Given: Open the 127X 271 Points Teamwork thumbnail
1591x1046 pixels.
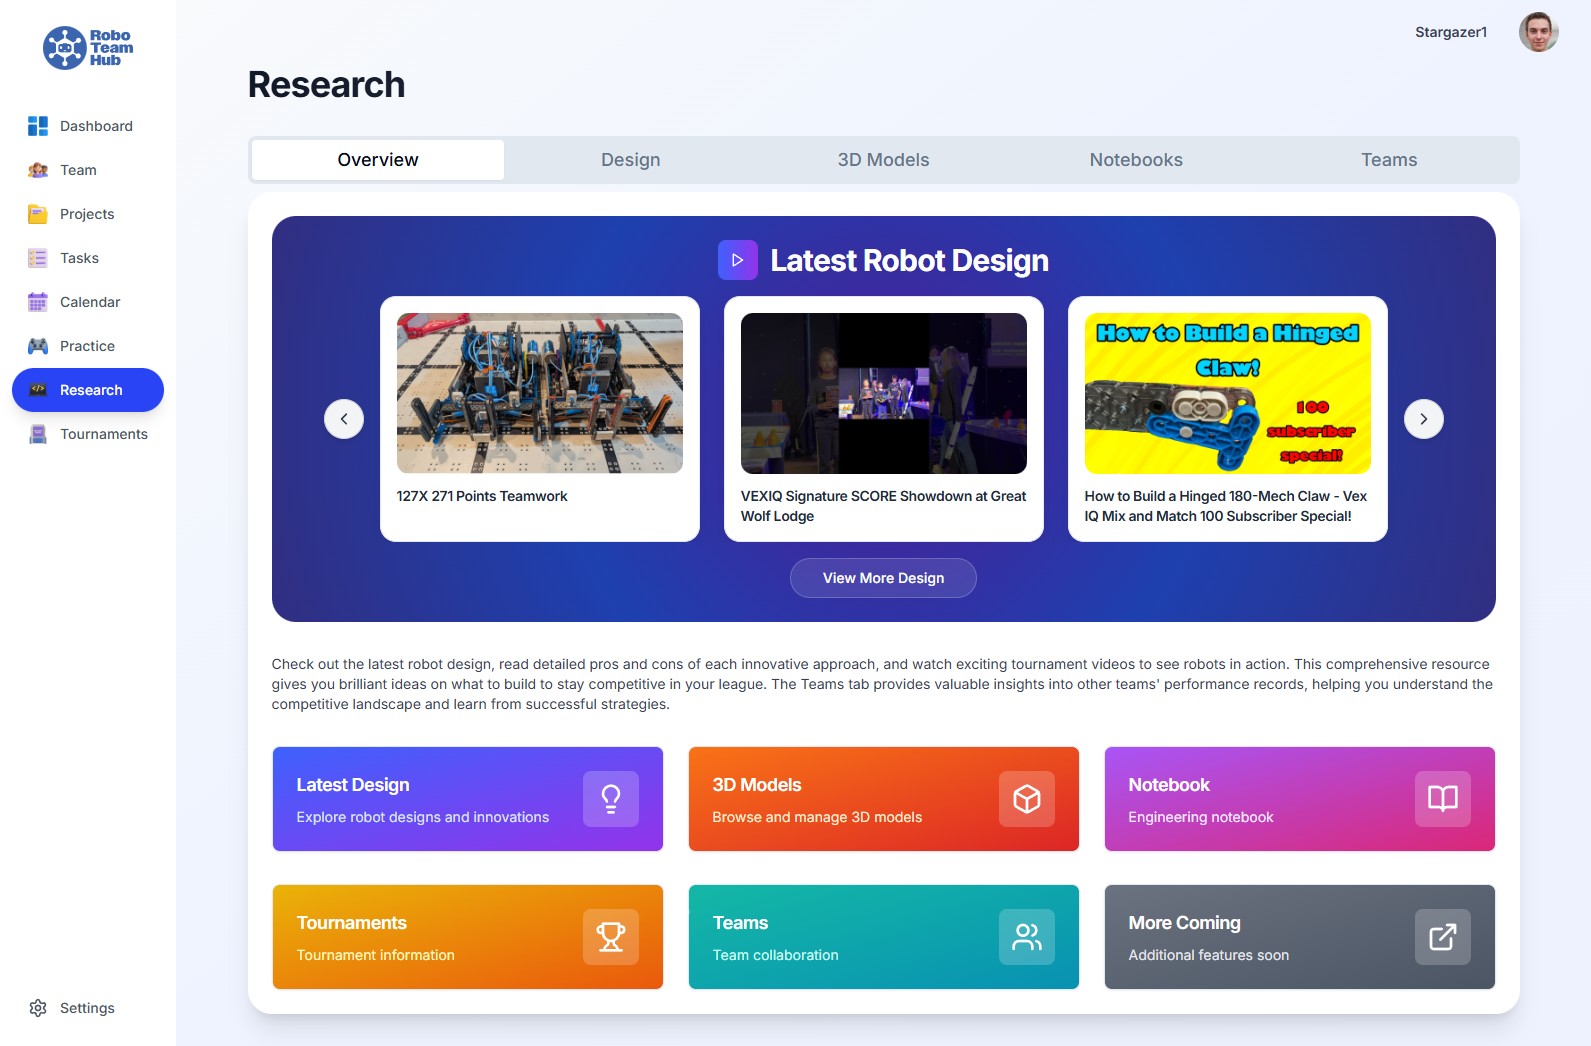Looking at the screenshot, I should pos(540,393).
